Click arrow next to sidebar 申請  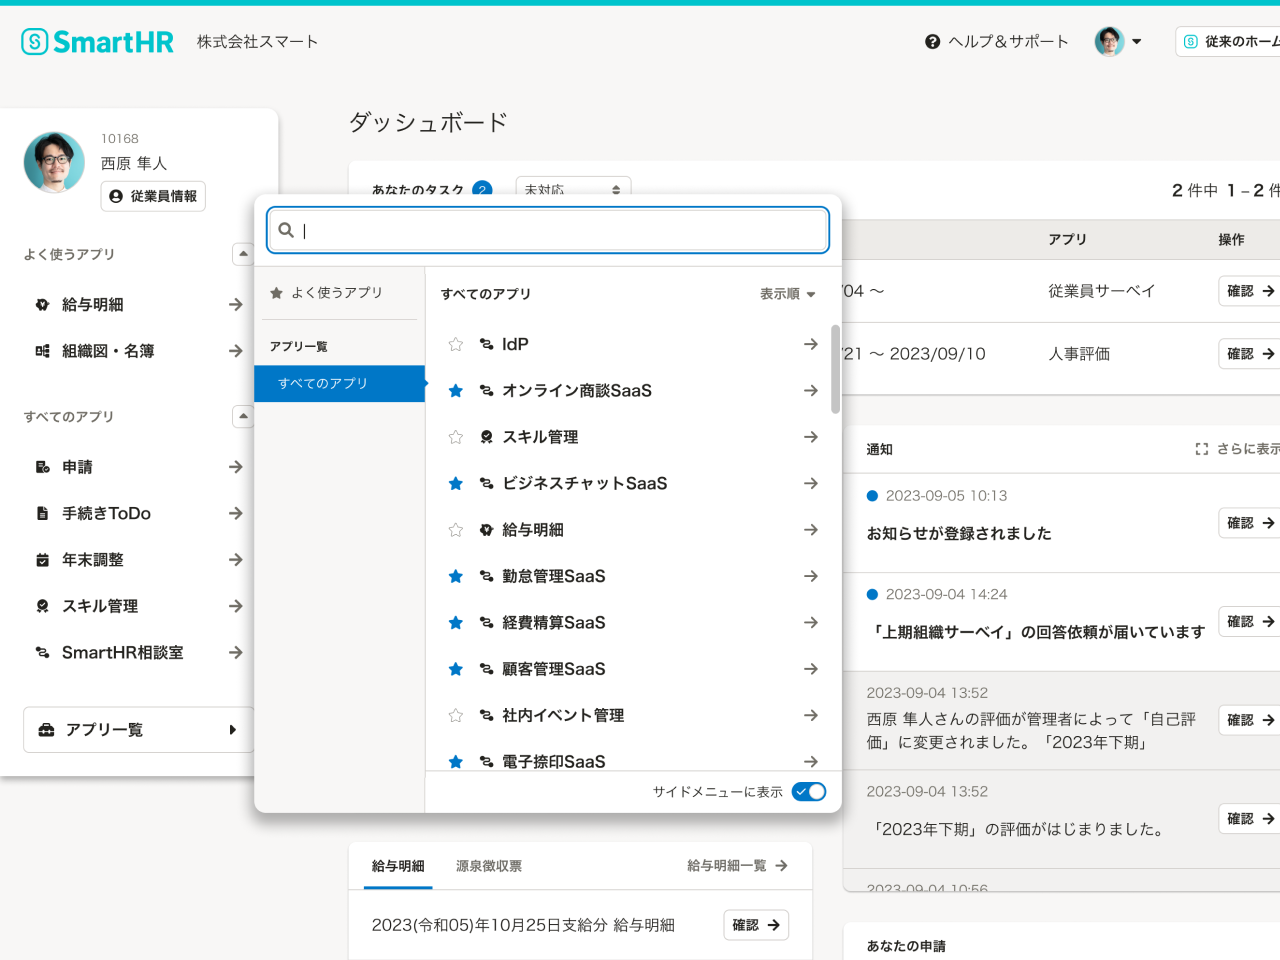click(236, 467)
